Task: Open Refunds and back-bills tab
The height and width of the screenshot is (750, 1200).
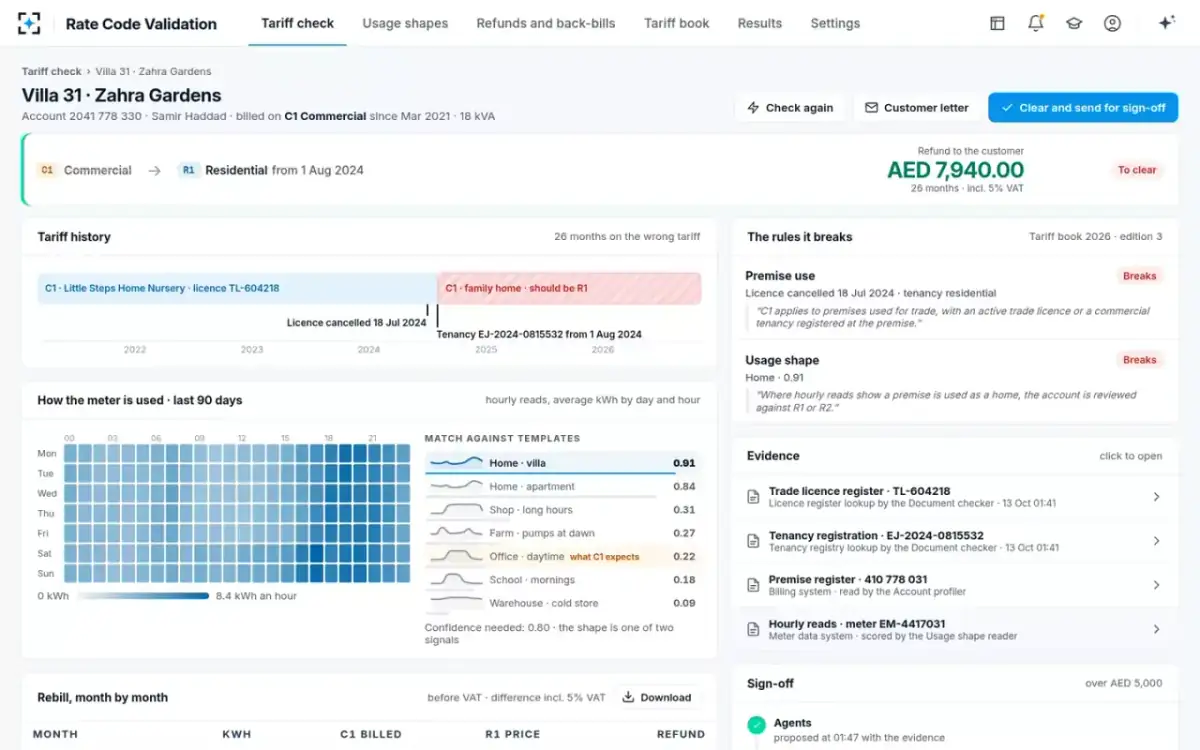Action: (x=546, y=23)
